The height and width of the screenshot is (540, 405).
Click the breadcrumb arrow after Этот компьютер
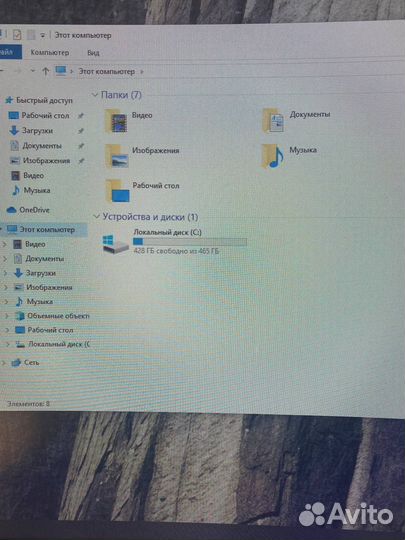[x=142, y=72]
